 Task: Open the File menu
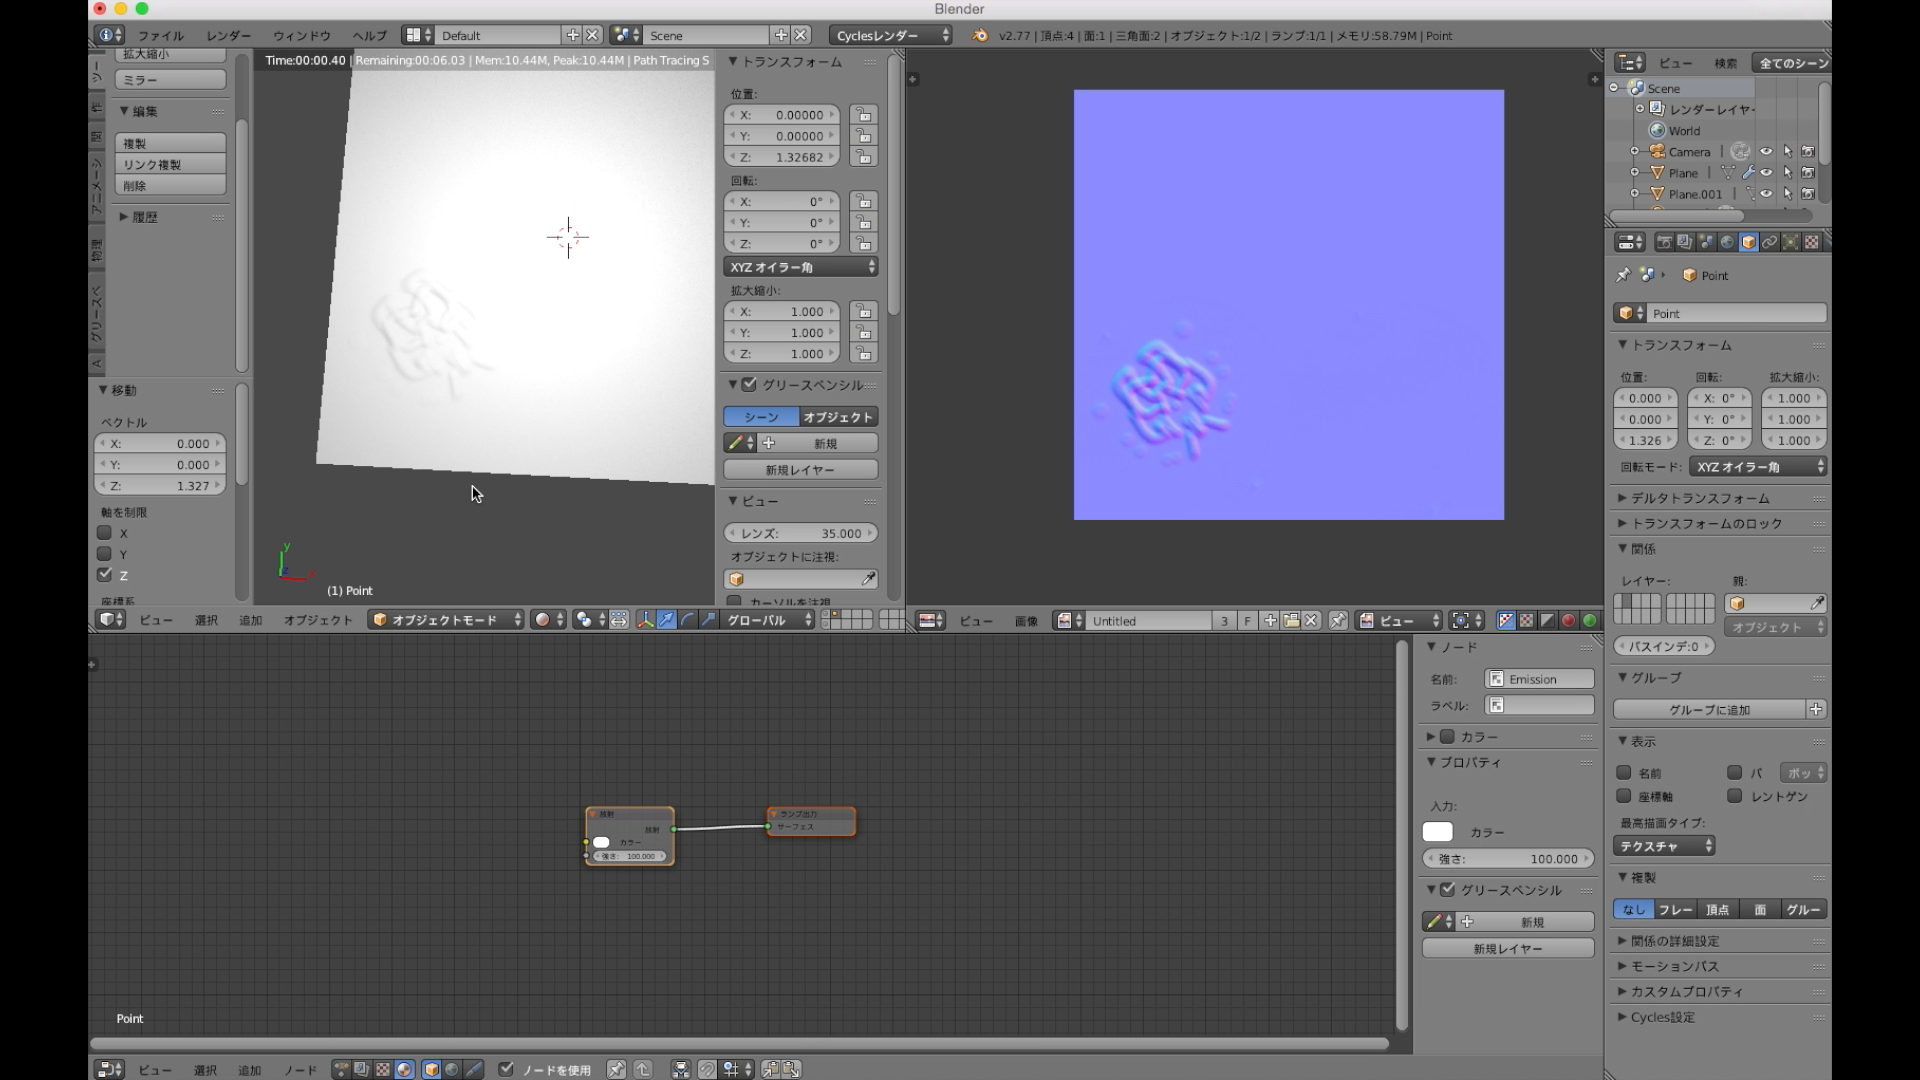[x=160, y=35]
